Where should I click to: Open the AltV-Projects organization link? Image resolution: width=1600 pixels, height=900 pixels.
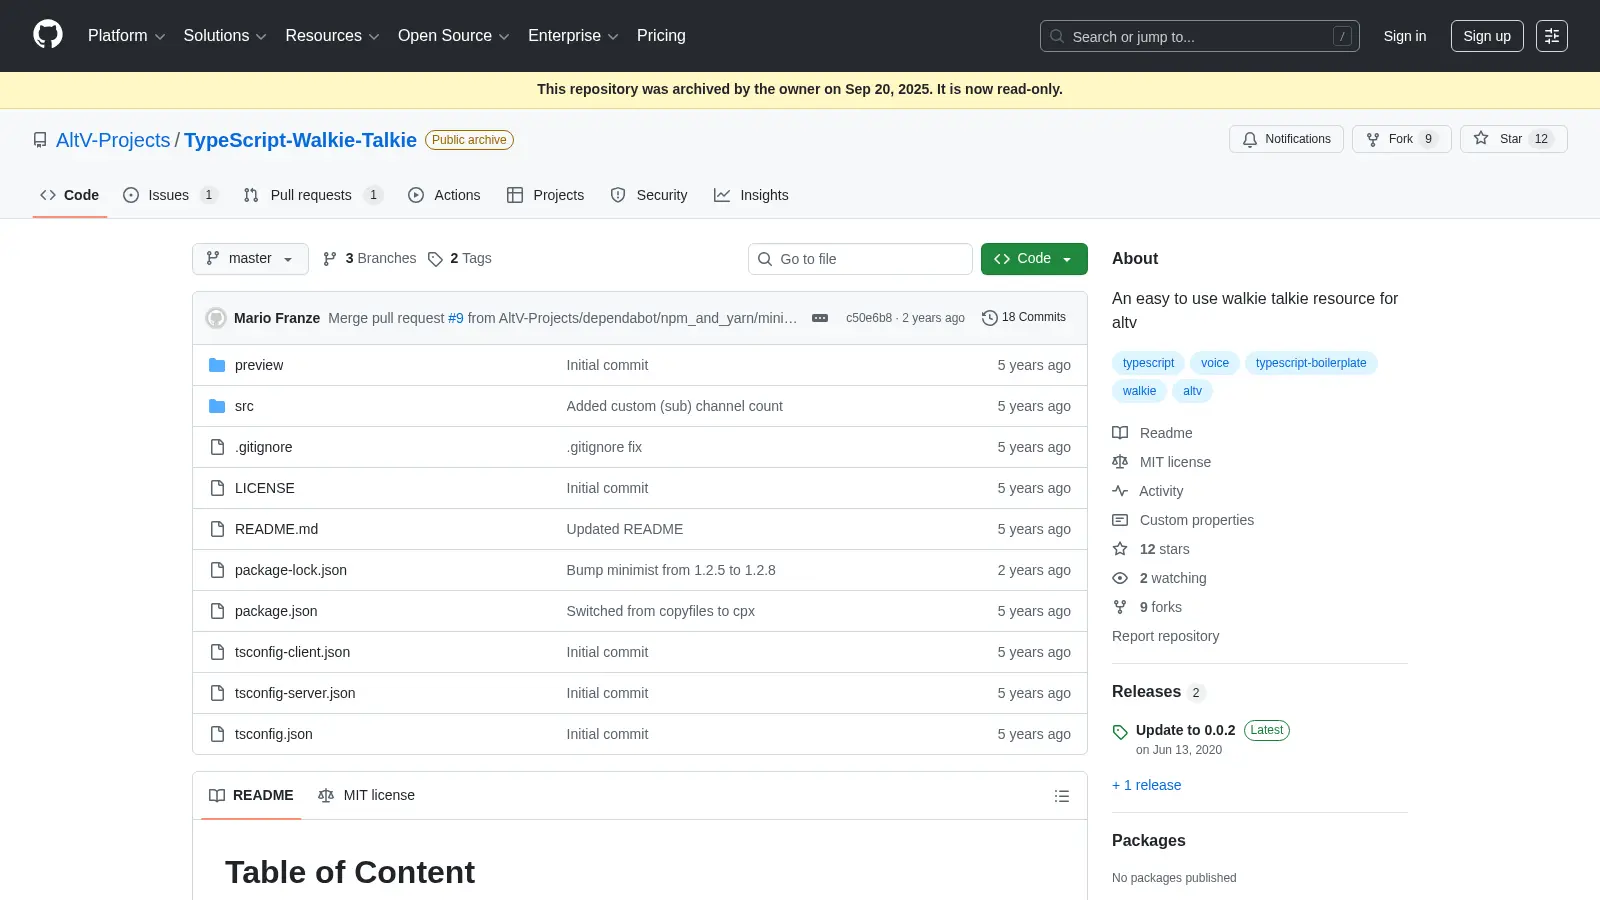113,140
